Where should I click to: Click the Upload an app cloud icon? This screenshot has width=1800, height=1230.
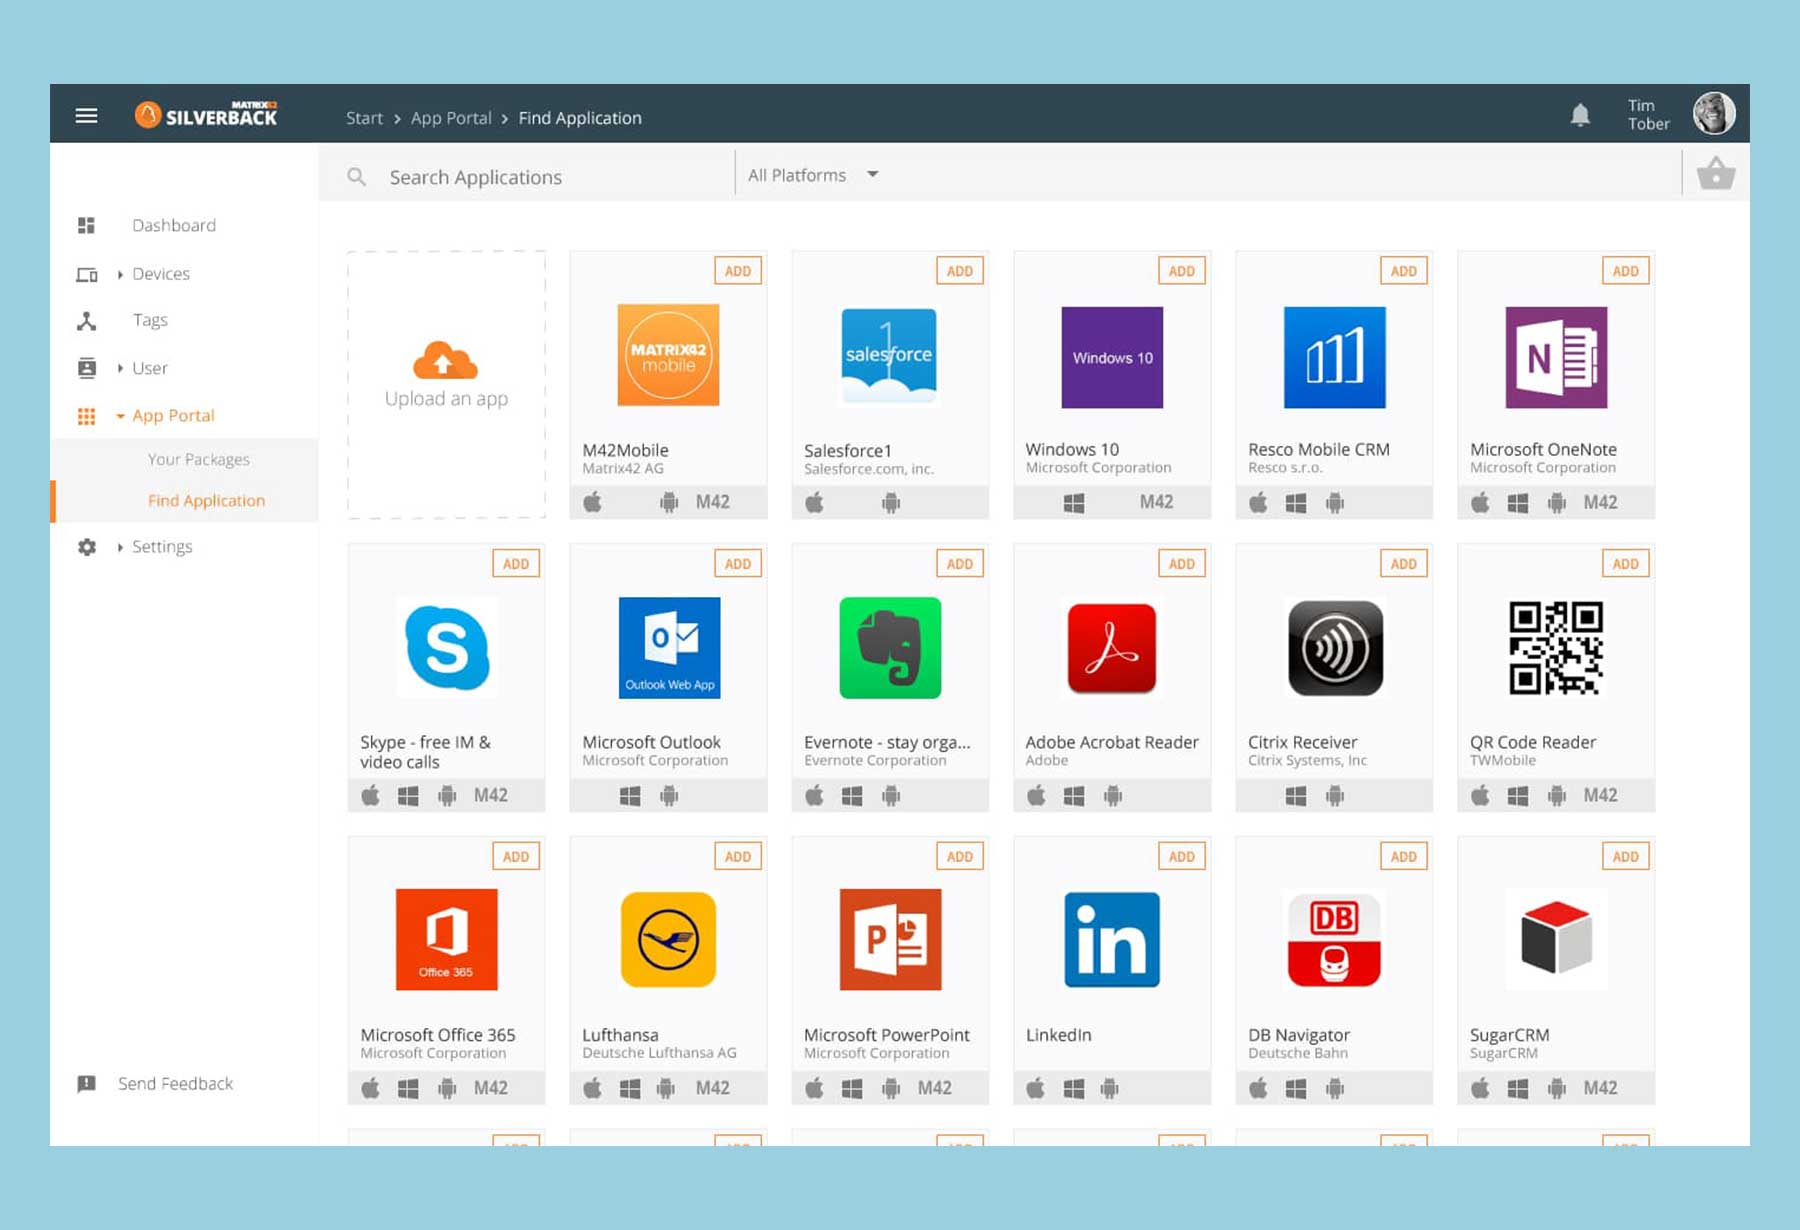click(446, 361)
